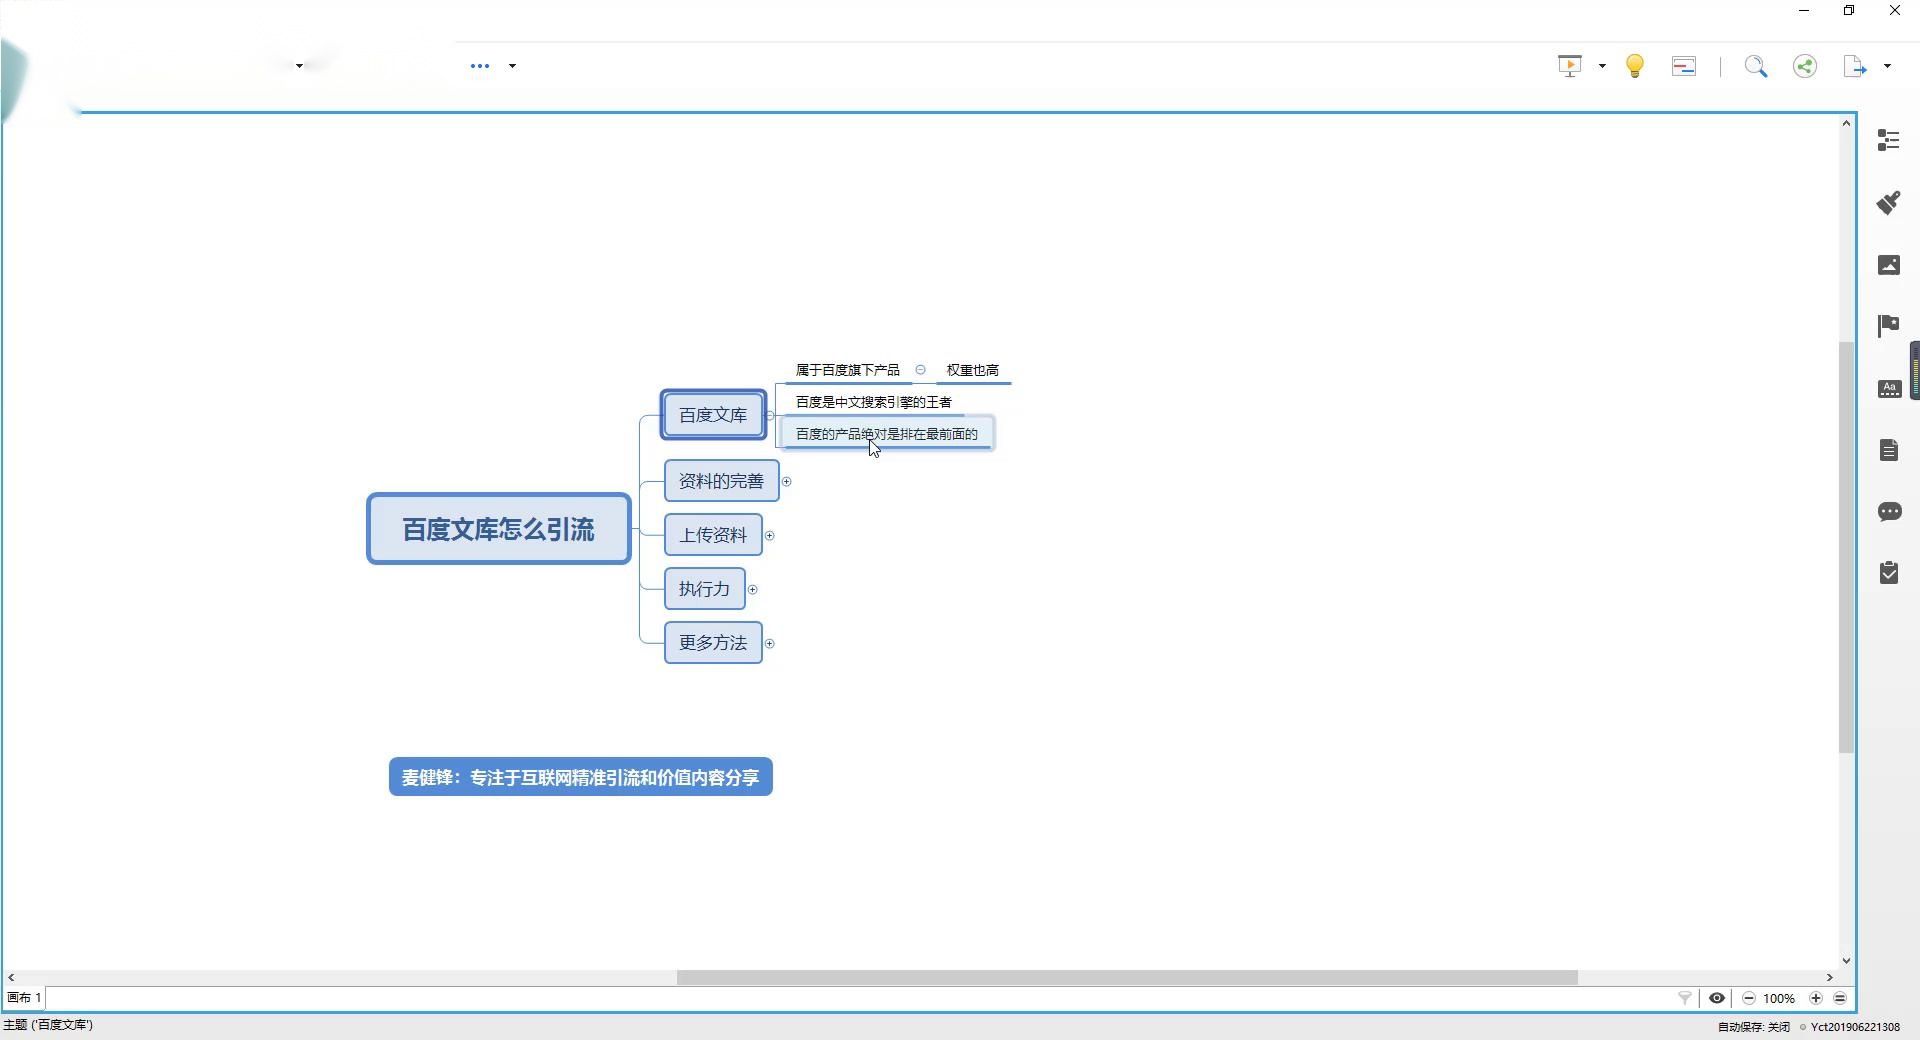The height and width of the screenshot is (1040, 1920).
Task: Expand the 上传资料 topic
Action: (769, 536)
